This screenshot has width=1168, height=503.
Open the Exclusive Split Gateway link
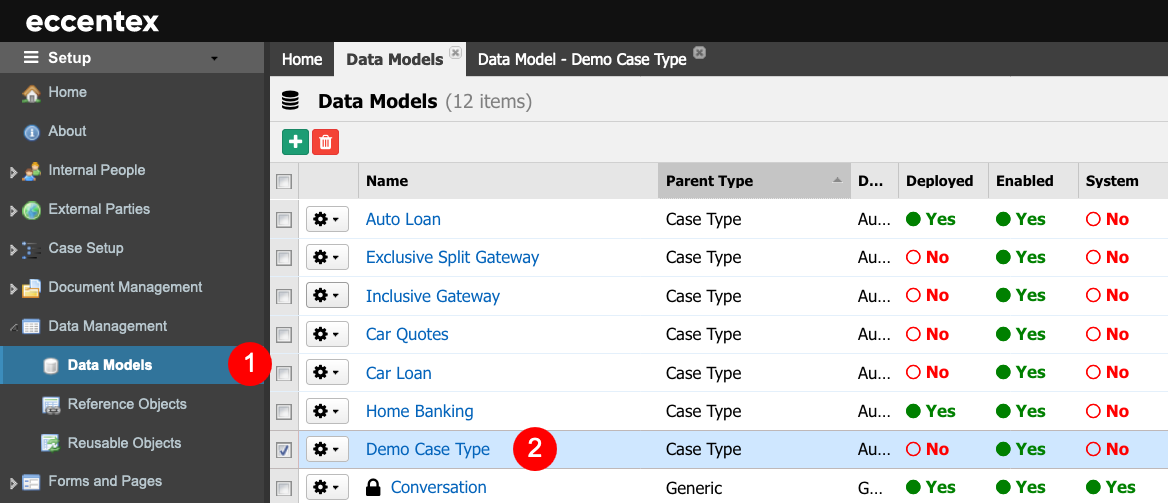pyautogui.click(x=452, y=258)
